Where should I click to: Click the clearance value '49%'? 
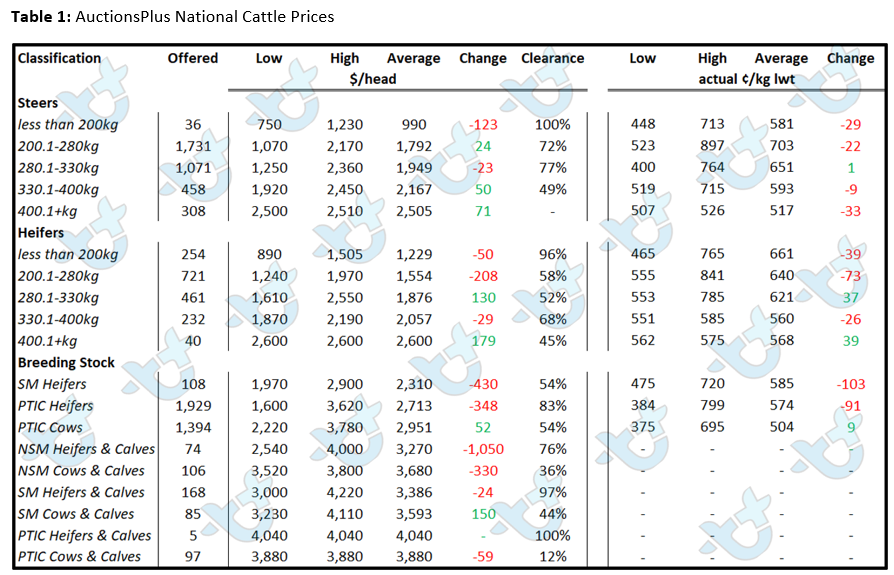(552, 190)
